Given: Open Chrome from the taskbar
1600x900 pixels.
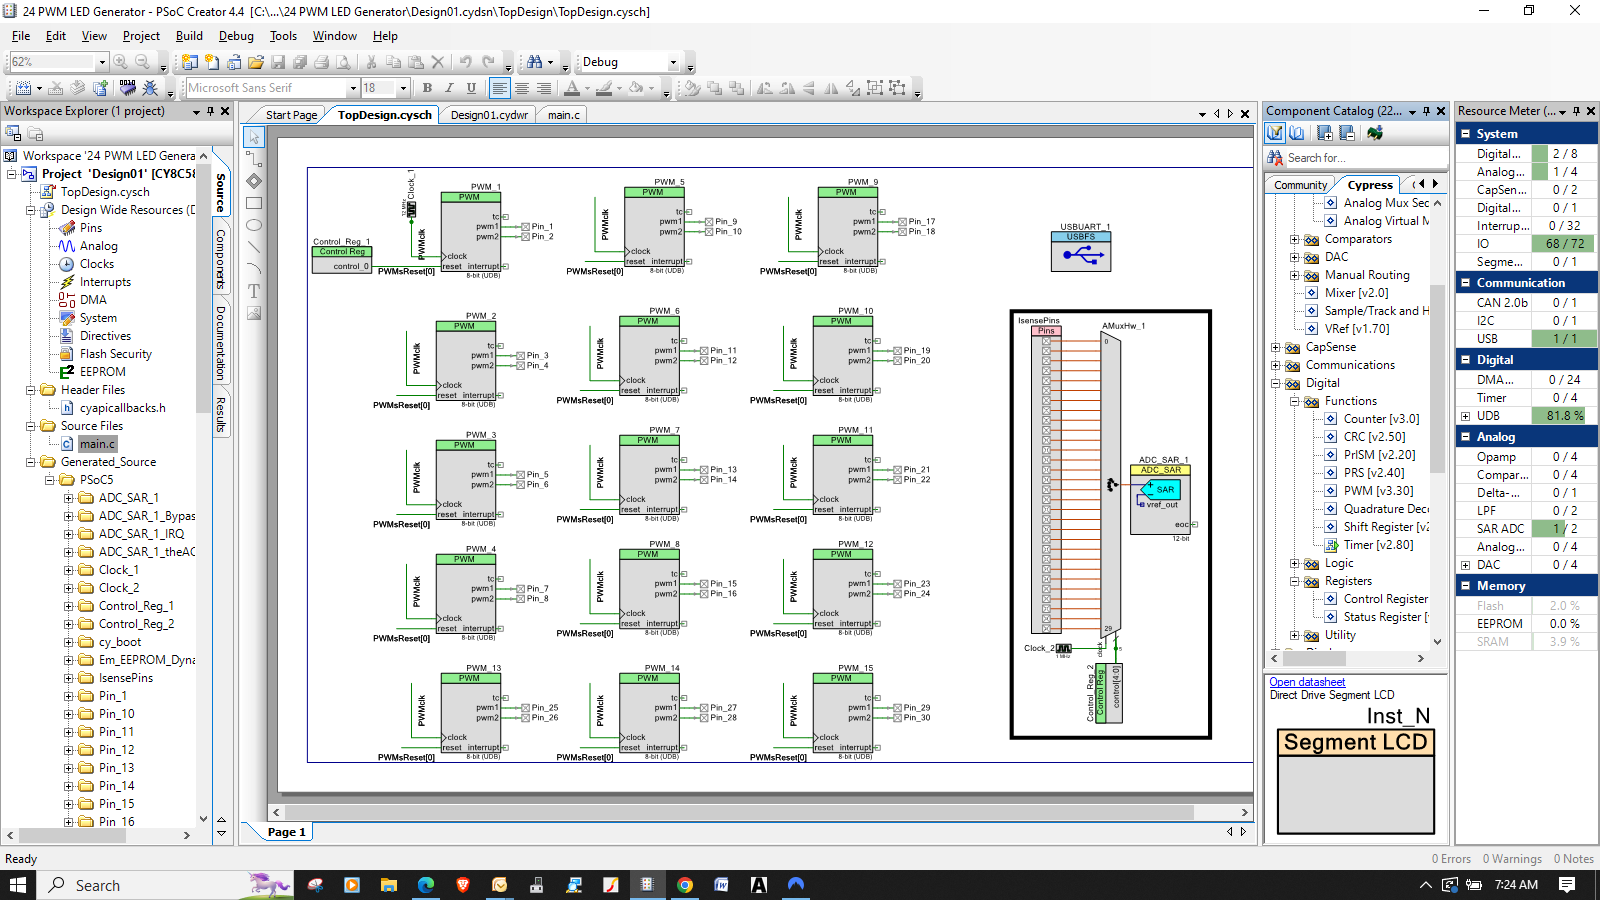Looking at the screenshot, I should tap(685, 885).
